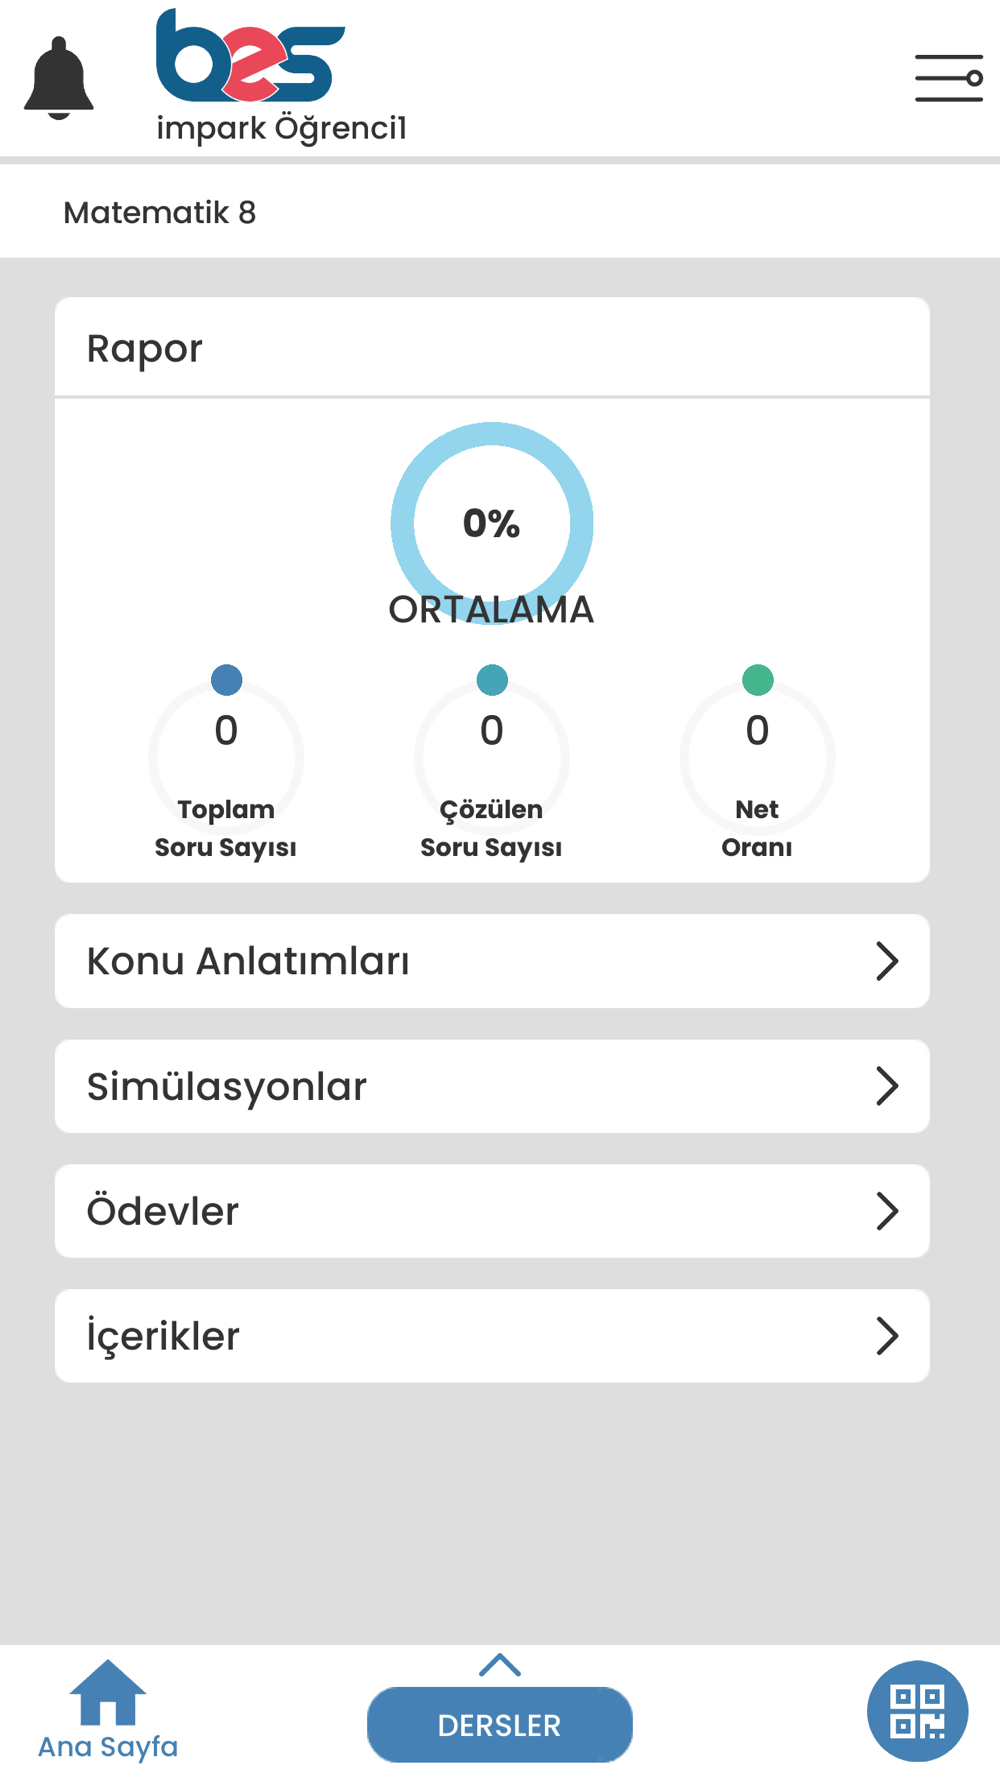Expand Simülasyonlar via its chevron
This screenshot has height=1778, width=1000.
(x=887, y=1086)
